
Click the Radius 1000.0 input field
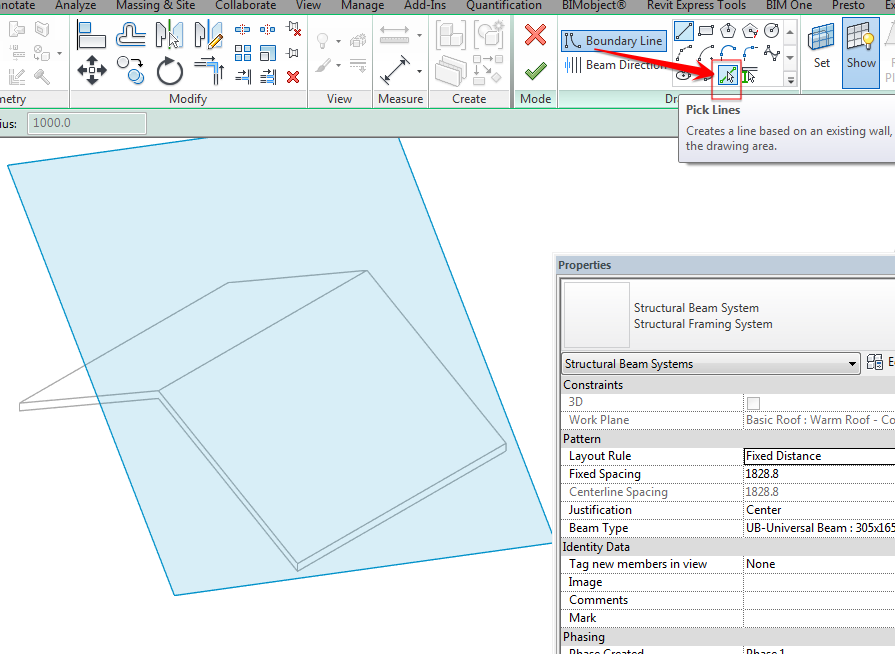tap(87, 123)
